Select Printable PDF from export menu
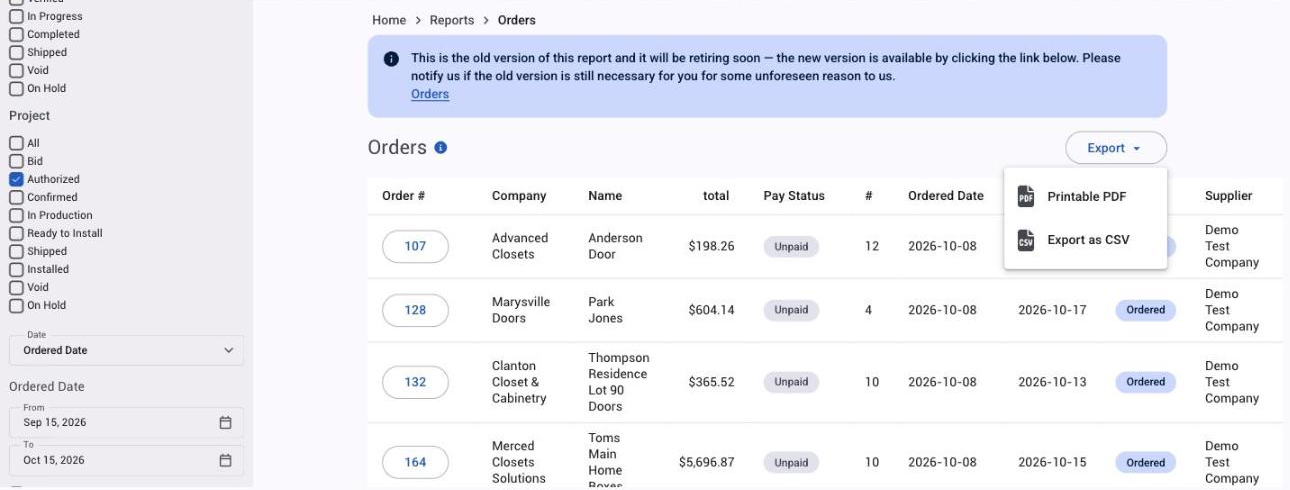The height and width of the screenshot is (490, 1290). (x=1086, y=197)
